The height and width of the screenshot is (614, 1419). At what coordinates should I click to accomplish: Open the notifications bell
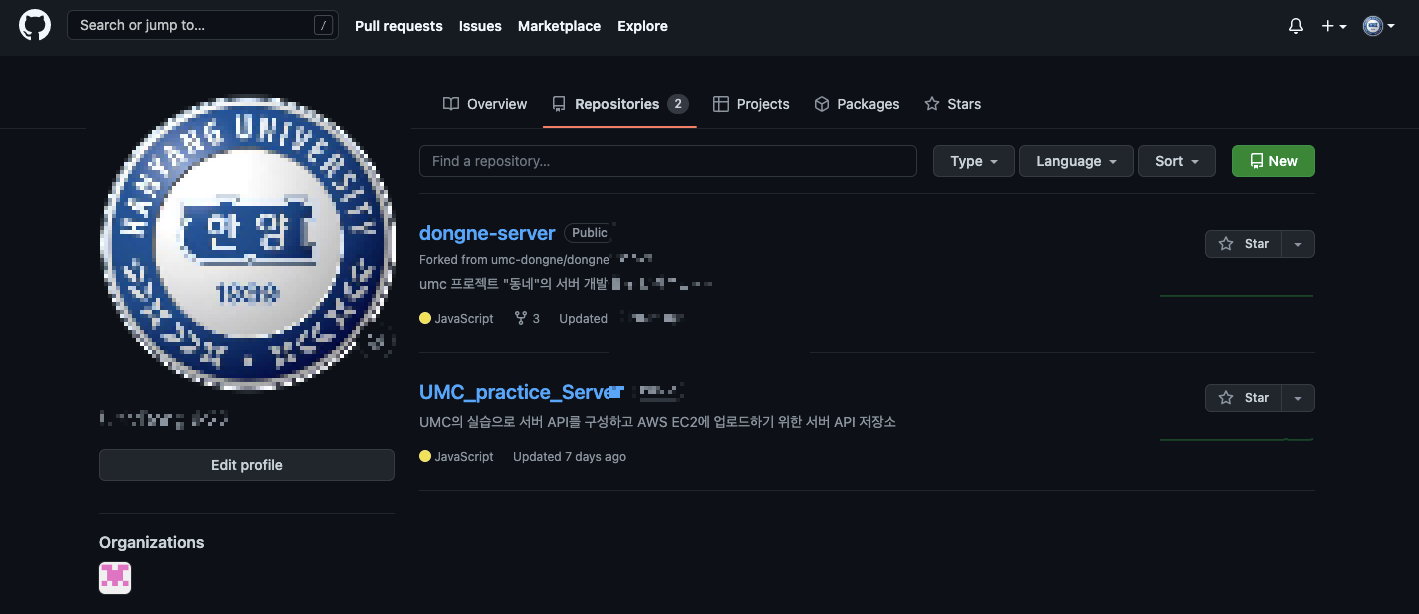1296,26
